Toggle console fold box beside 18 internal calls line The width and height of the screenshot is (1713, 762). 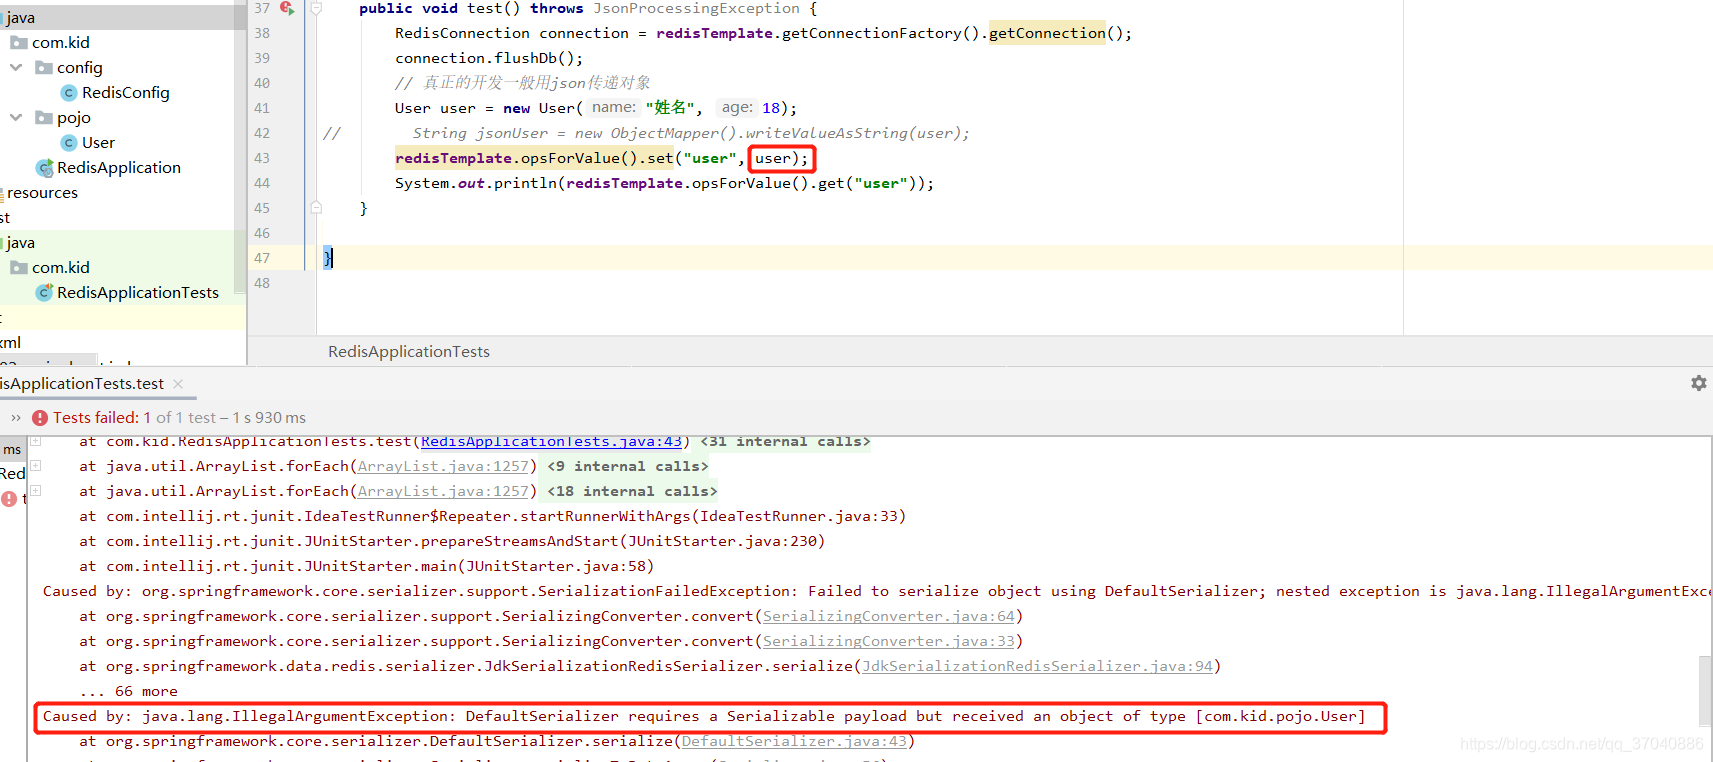coord(35,491)
